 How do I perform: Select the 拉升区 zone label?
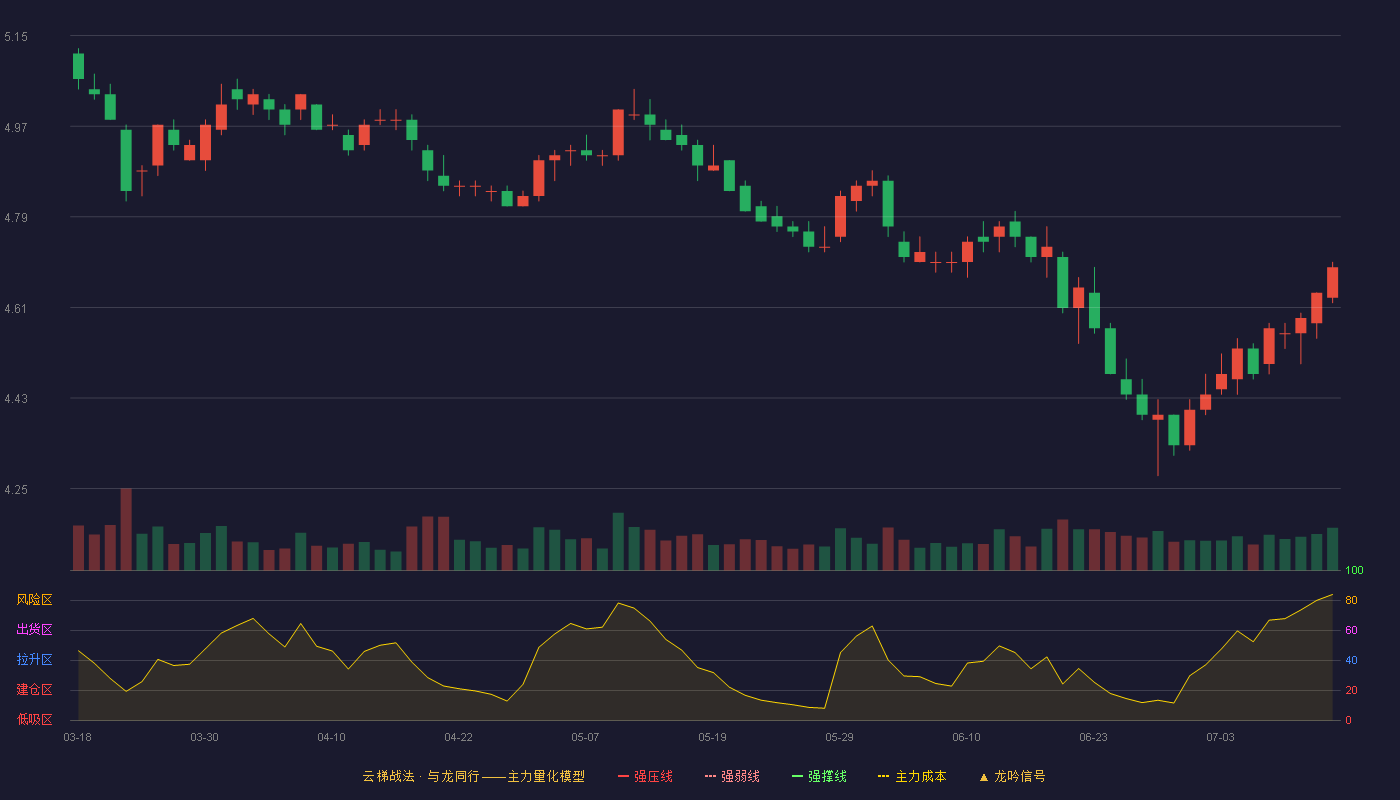click(34, 660)
